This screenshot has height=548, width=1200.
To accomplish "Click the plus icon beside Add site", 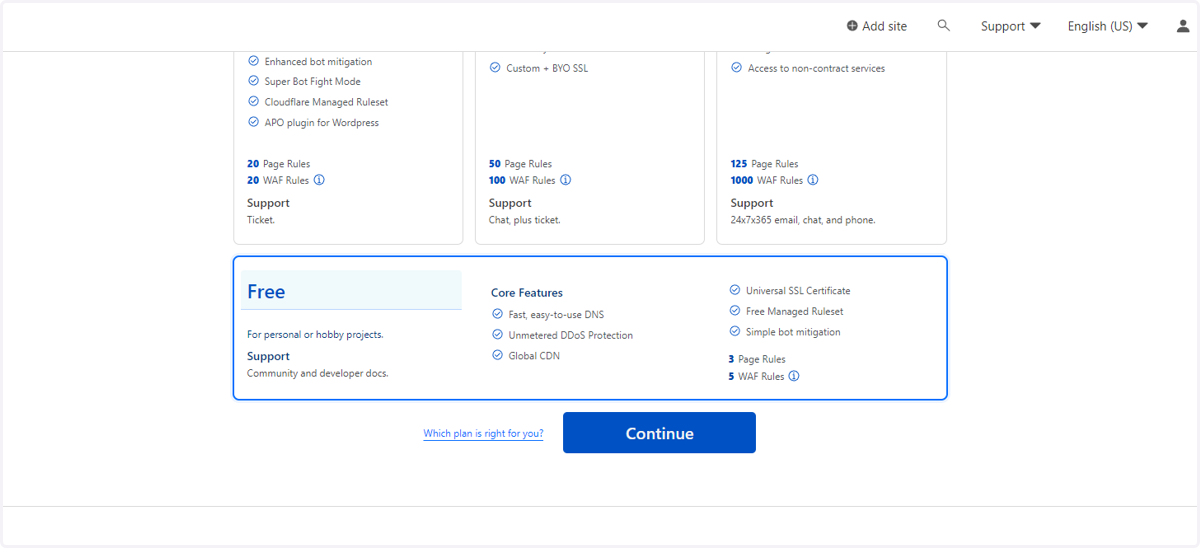I will click(852, 26).
